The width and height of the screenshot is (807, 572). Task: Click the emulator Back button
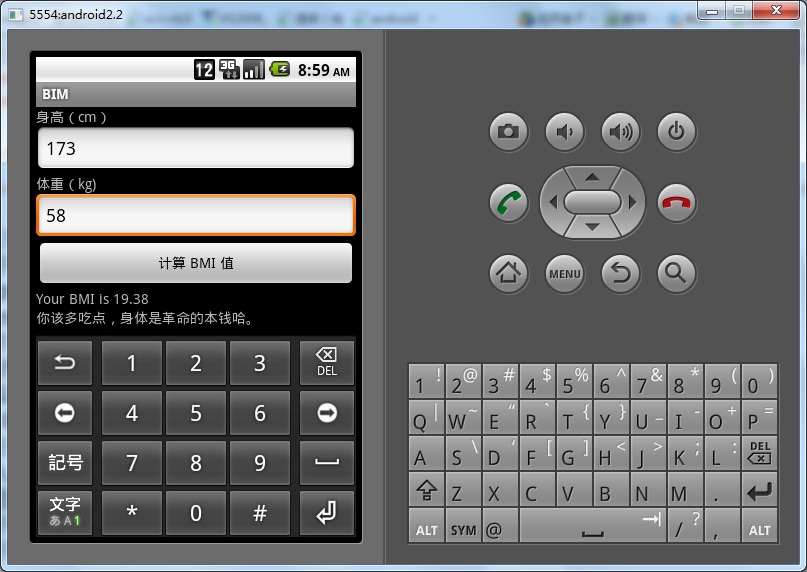pyautogui.click(x=621, y=273)
